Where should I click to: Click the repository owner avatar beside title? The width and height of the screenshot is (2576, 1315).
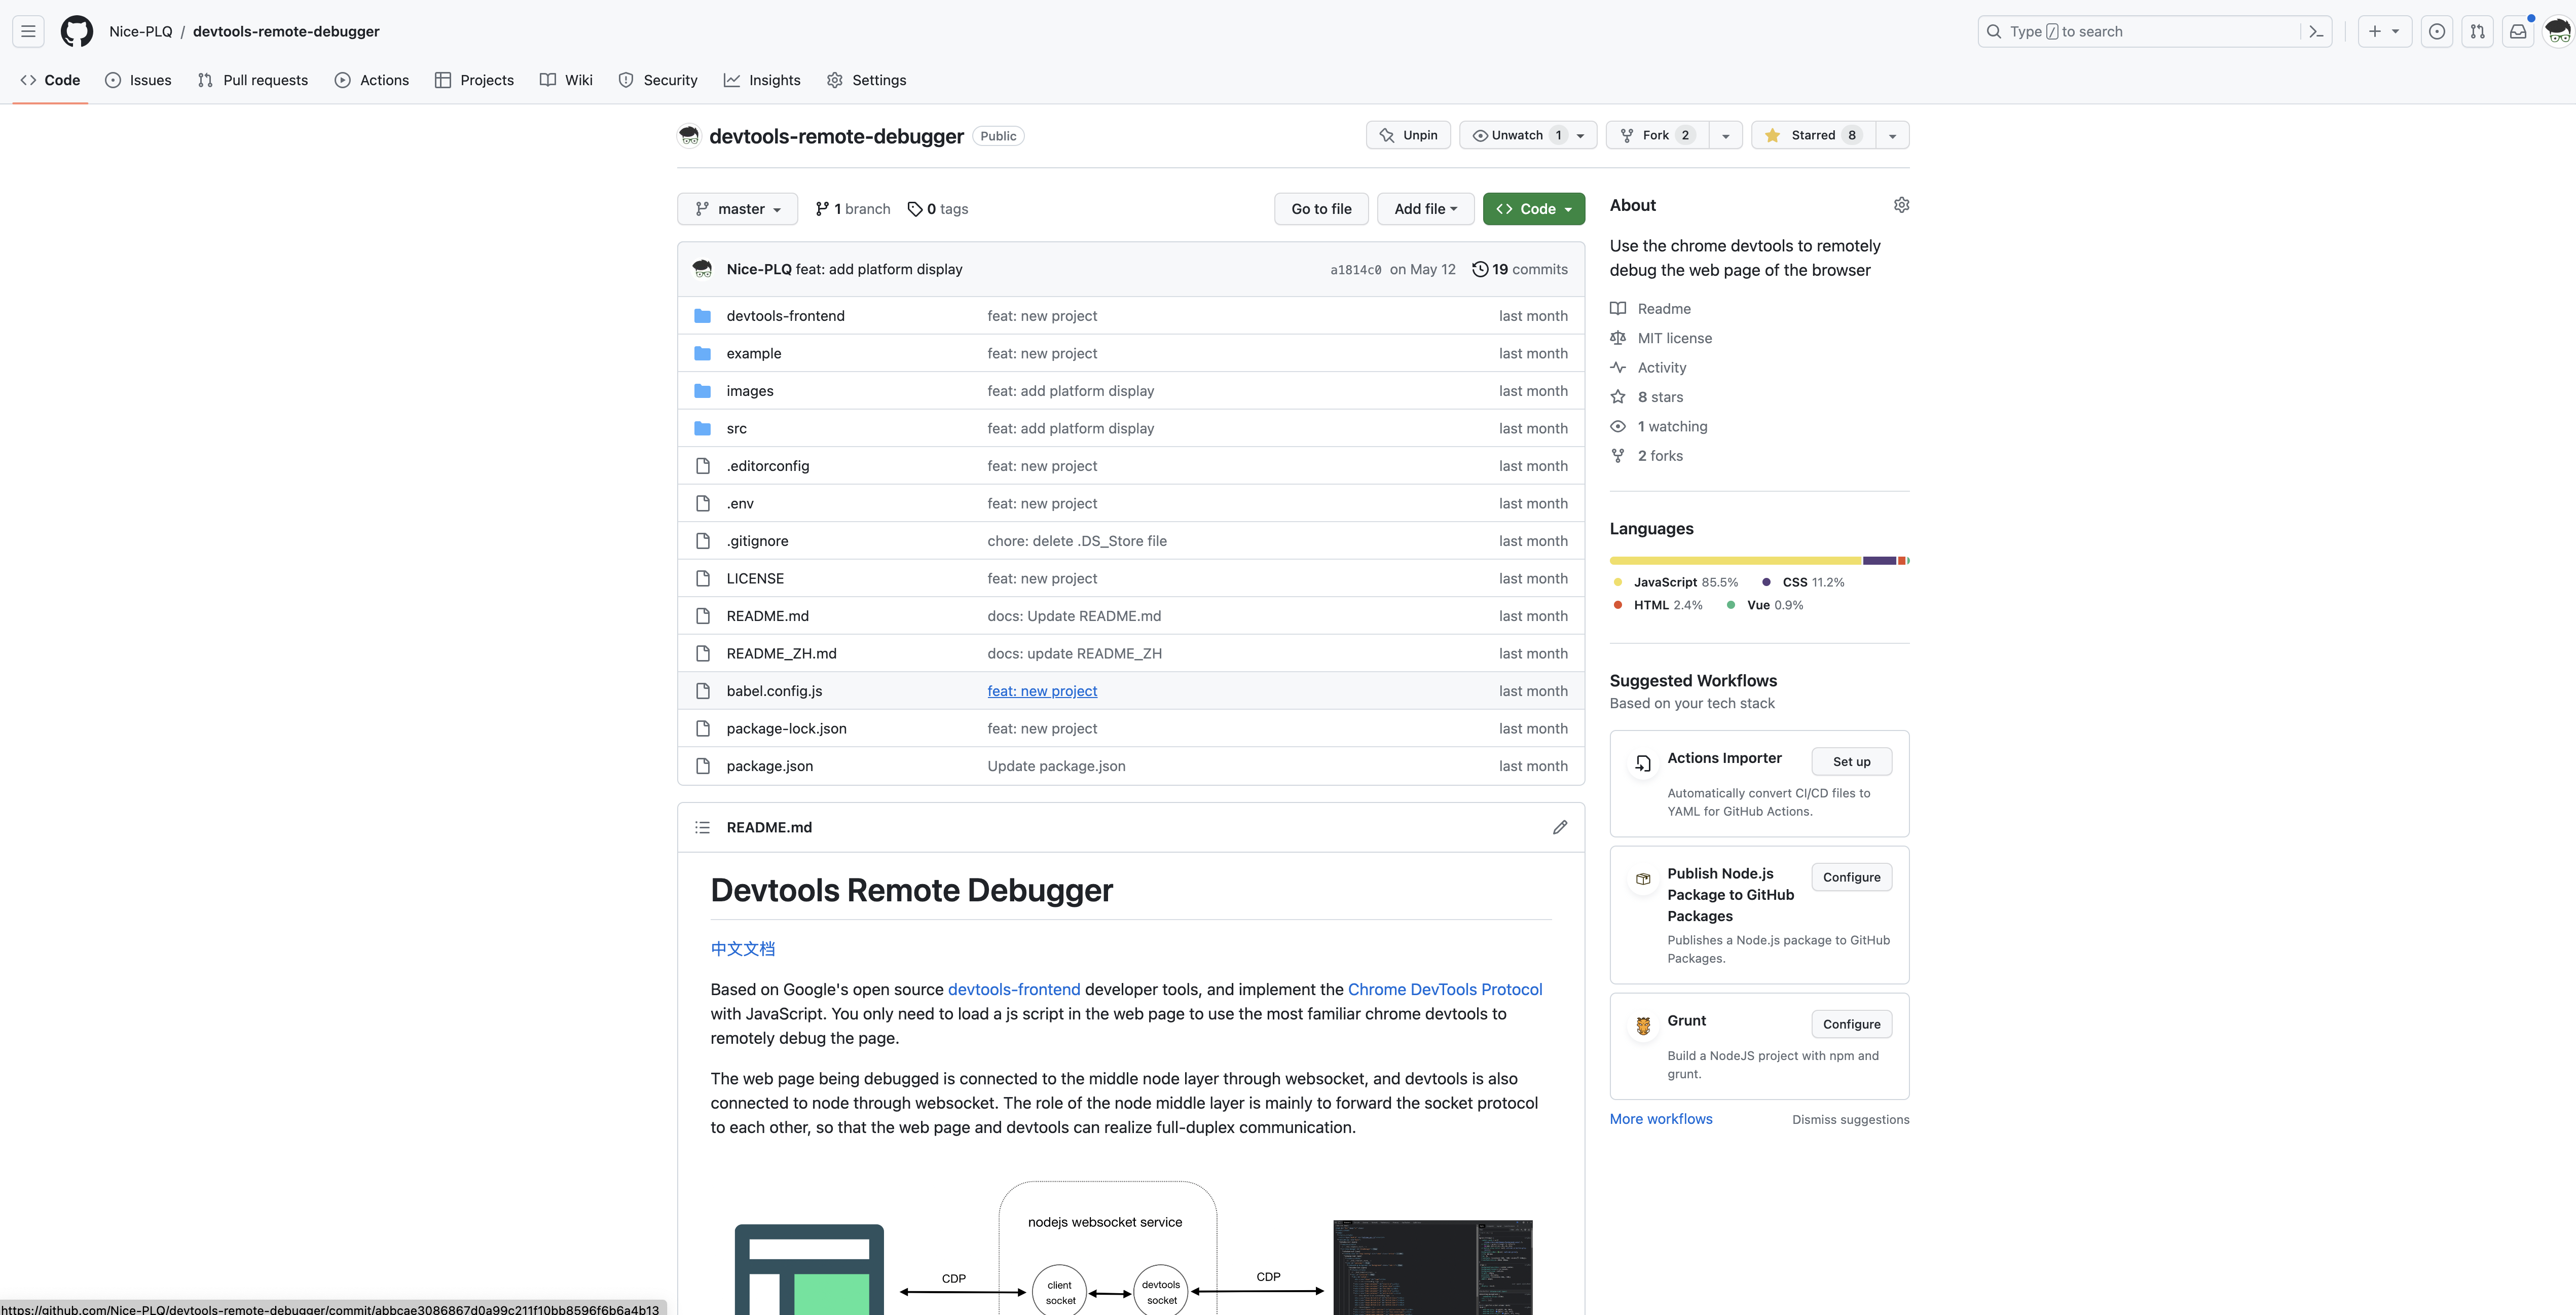tap(689, 135)
